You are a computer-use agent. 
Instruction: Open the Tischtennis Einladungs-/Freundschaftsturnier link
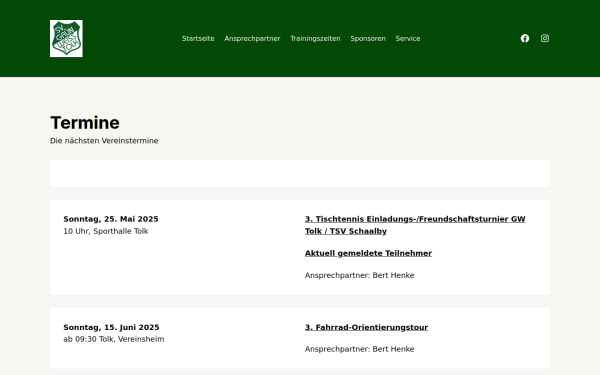415,225
